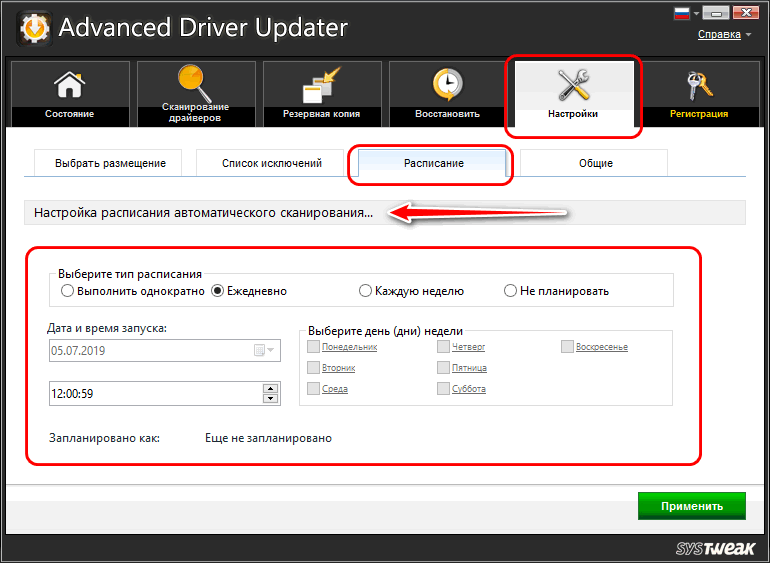Click 'Настройка расписания автоматического сканирования...' heading

click(x=203, y=213)
